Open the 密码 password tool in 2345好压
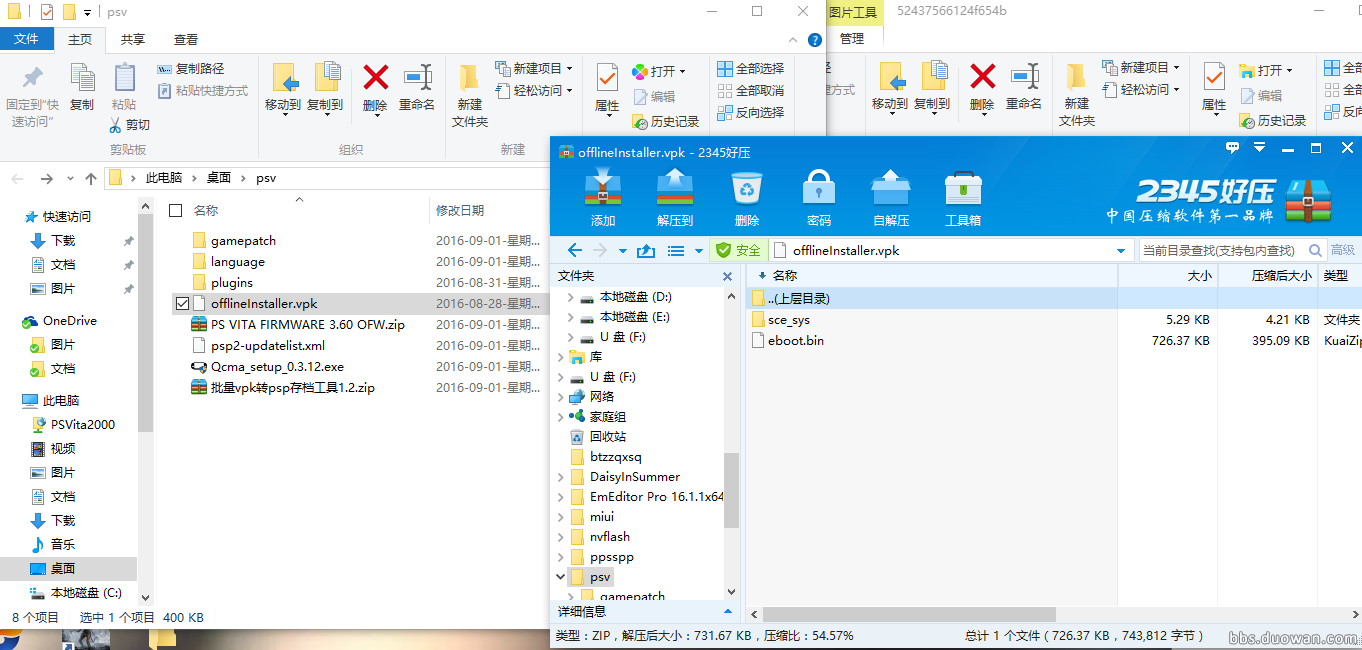 (x=819, y=187)
